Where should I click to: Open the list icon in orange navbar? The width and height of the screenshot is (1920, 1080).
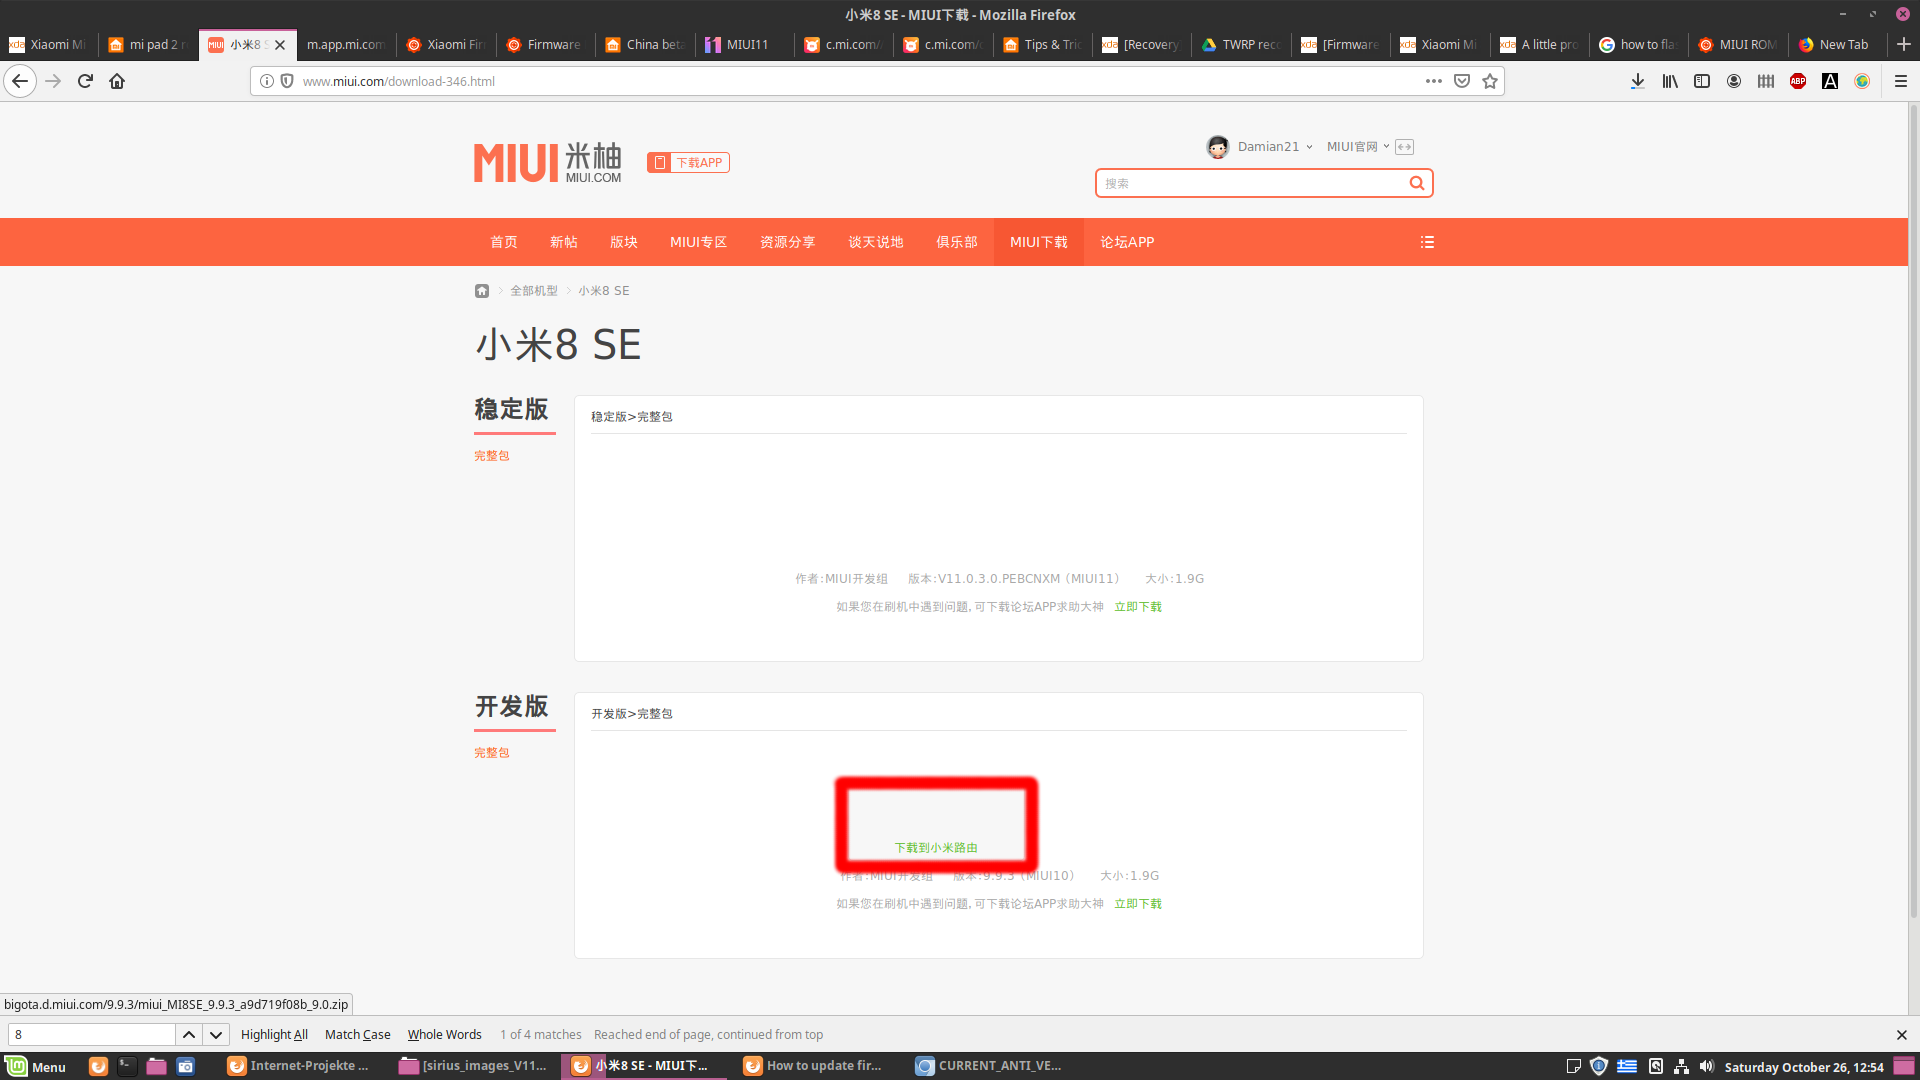pos(1427,242)
